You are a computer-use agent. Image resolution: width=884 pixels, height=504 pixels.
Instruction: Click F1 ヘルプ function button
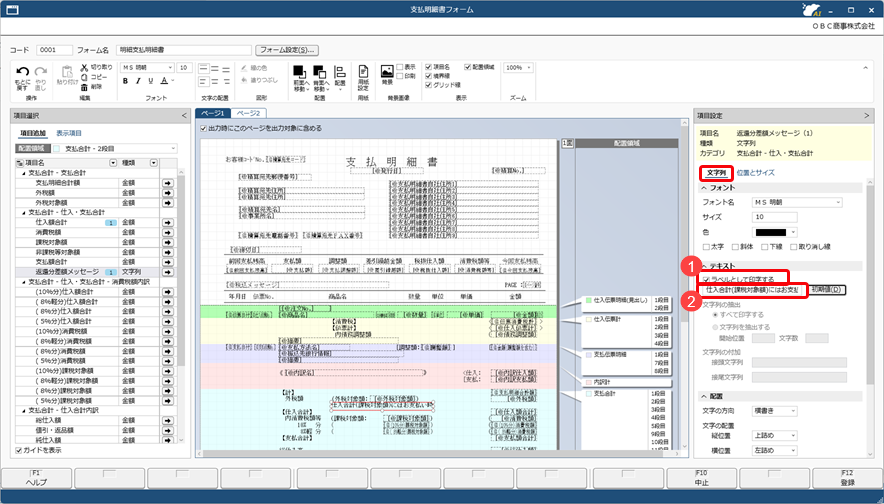[36, 478]
